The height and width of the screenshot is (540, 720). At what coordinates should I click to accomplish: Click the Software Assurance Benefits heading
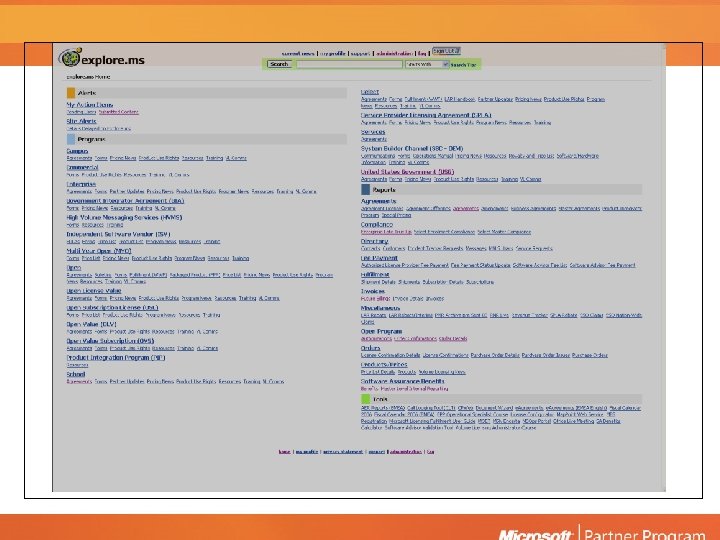[x=402, y=381]
